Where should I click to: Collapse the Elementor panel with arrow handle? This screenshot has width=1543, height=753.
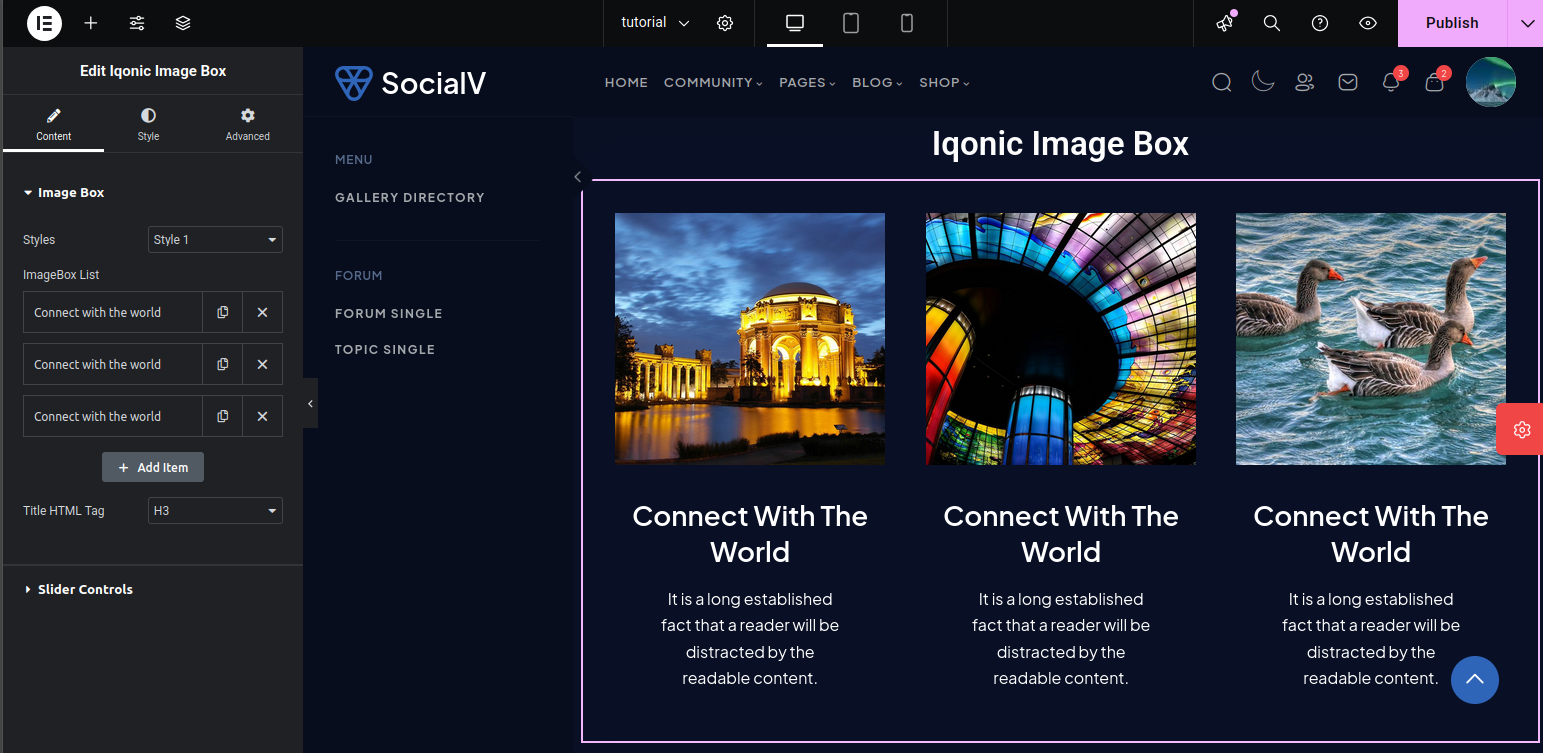tap(310, 403)
